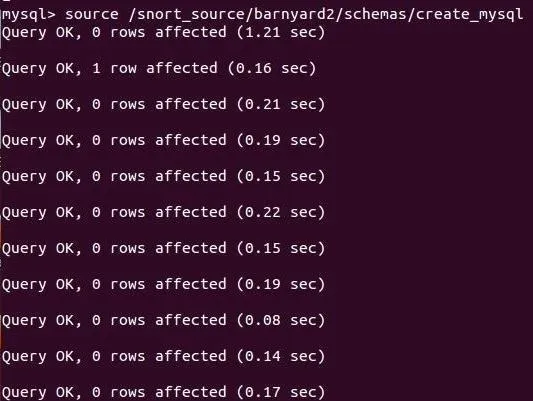533x401 pixels.
Task: Click the line showing 0.08 sec
Action: point(164,320)
